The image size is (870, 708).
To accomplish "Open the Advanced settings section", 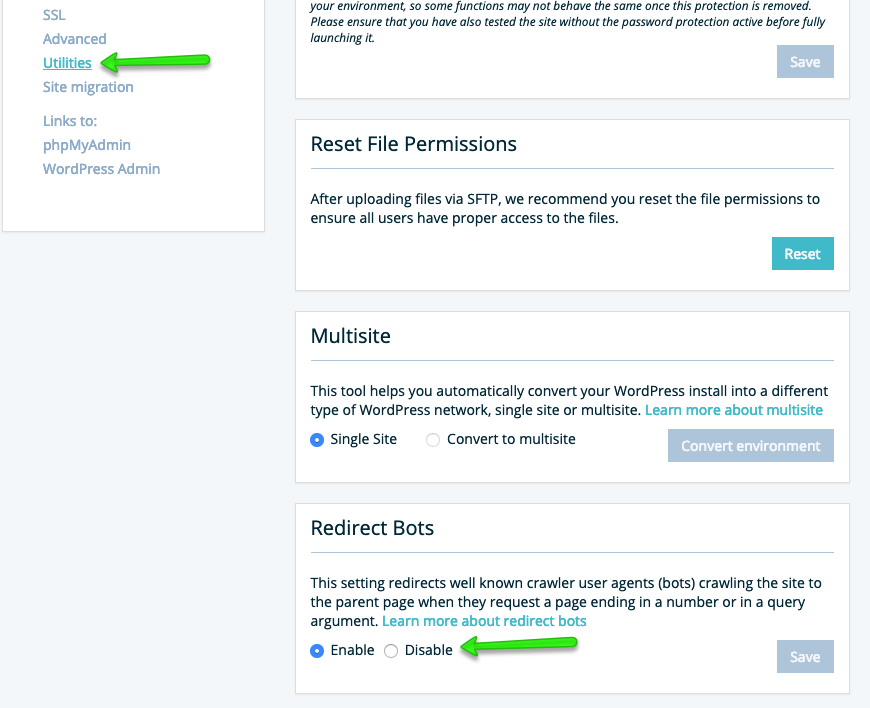I will pyautogui.click(x=74, y=38).
